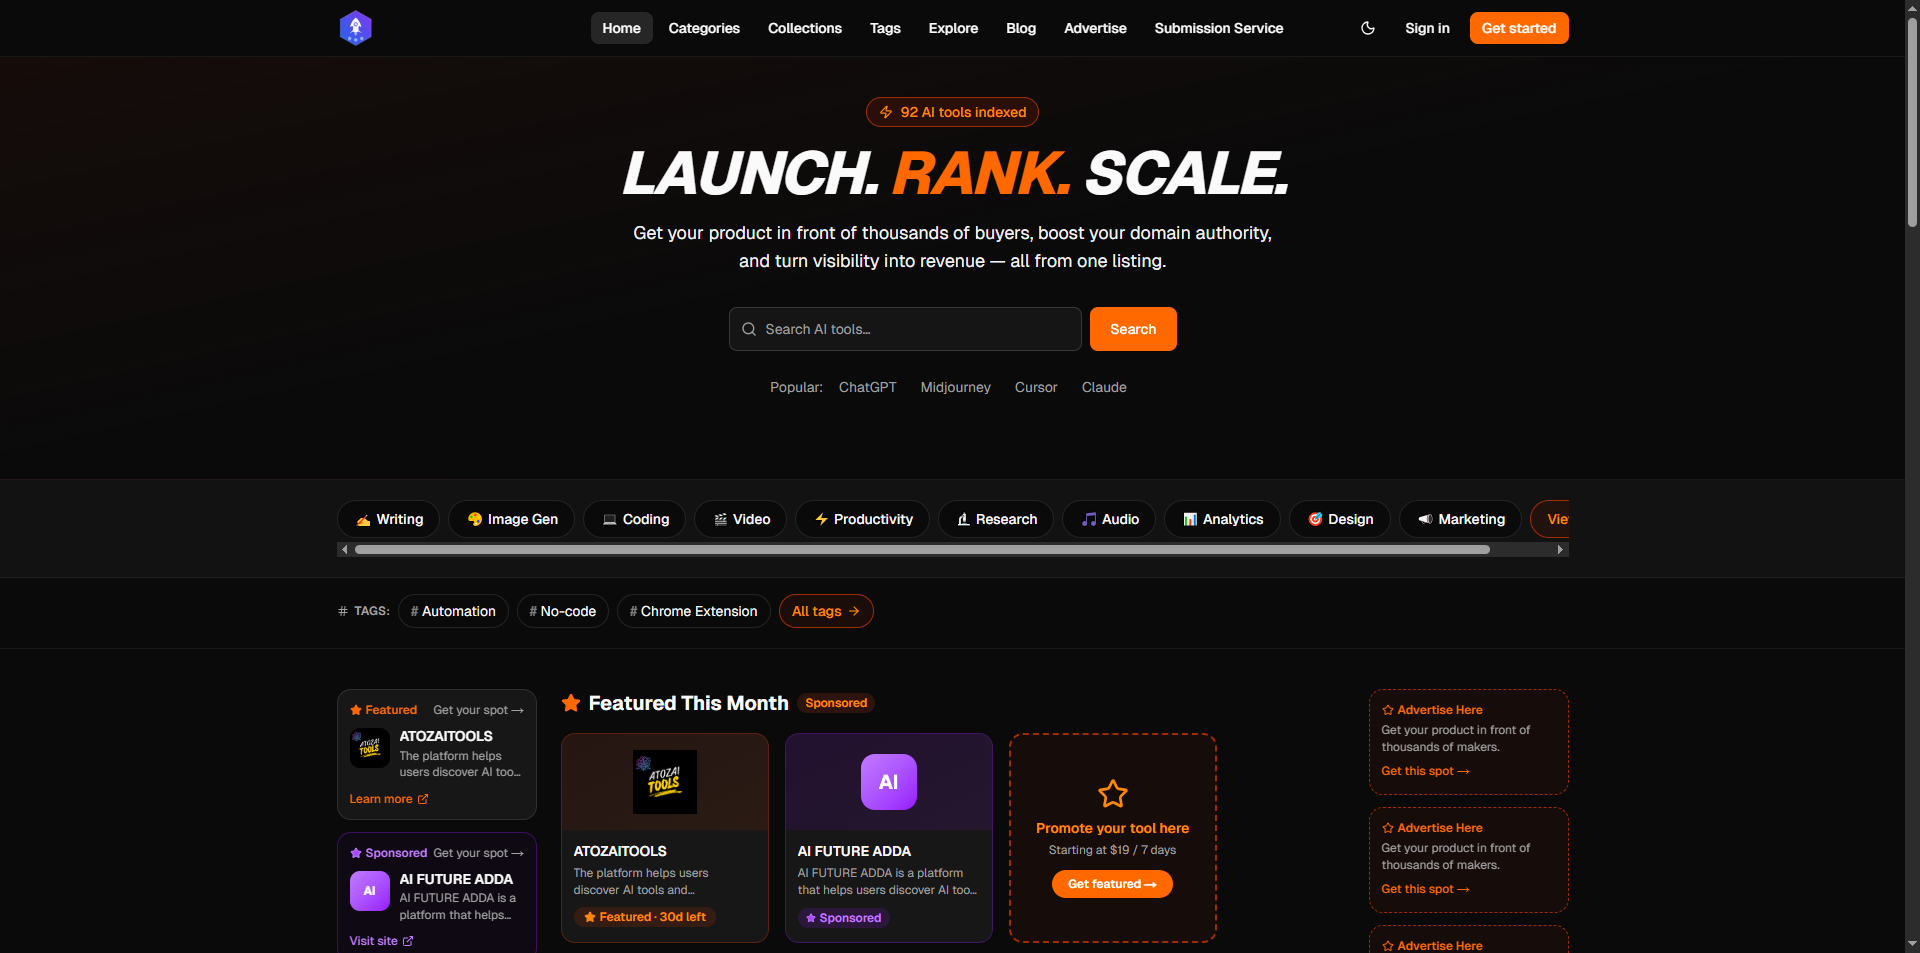Click the rocket logo icon in header

(355, 28)
